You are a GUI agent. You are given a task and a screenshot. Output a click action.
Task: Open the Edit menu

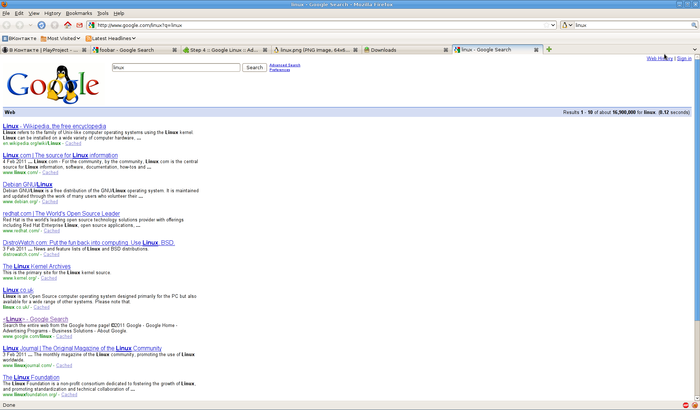19,13
